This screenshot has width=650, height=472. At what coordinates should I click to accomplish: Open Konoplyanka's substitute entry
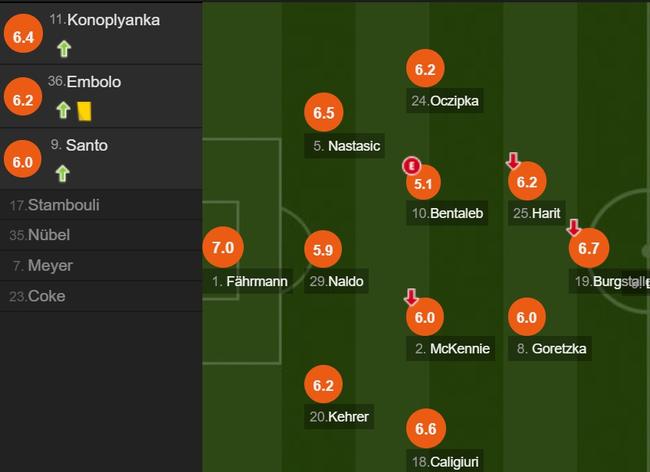pos(101,34)
